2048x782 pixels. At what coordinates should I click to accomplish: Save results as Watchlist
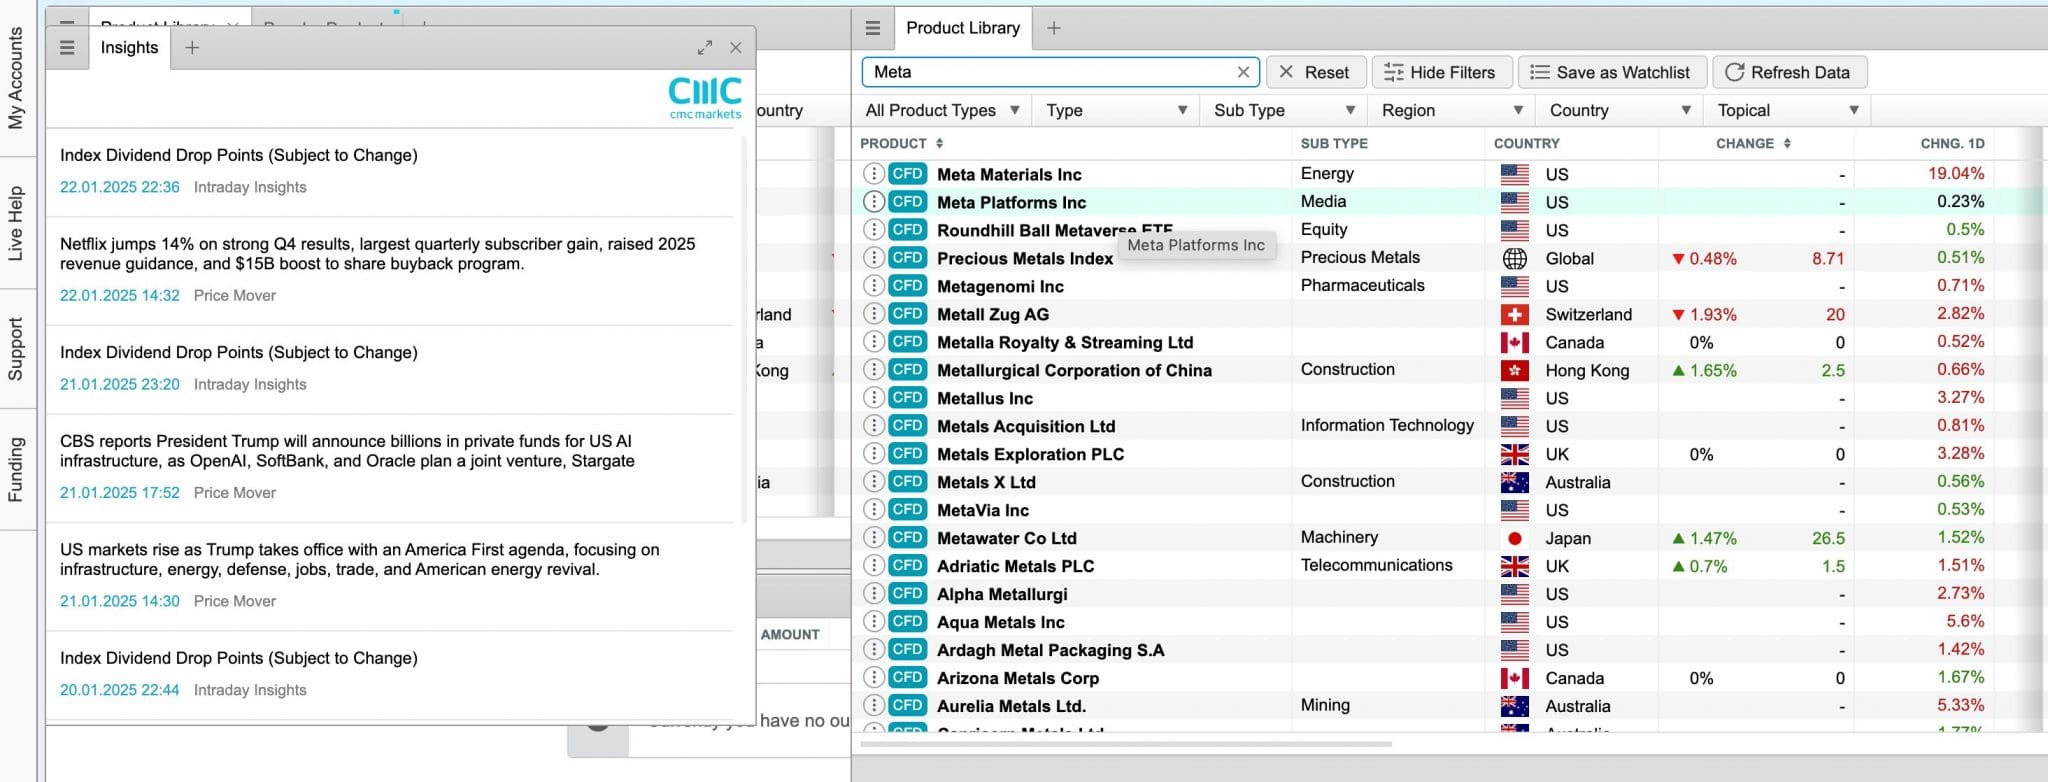[x=1610, y=72]
